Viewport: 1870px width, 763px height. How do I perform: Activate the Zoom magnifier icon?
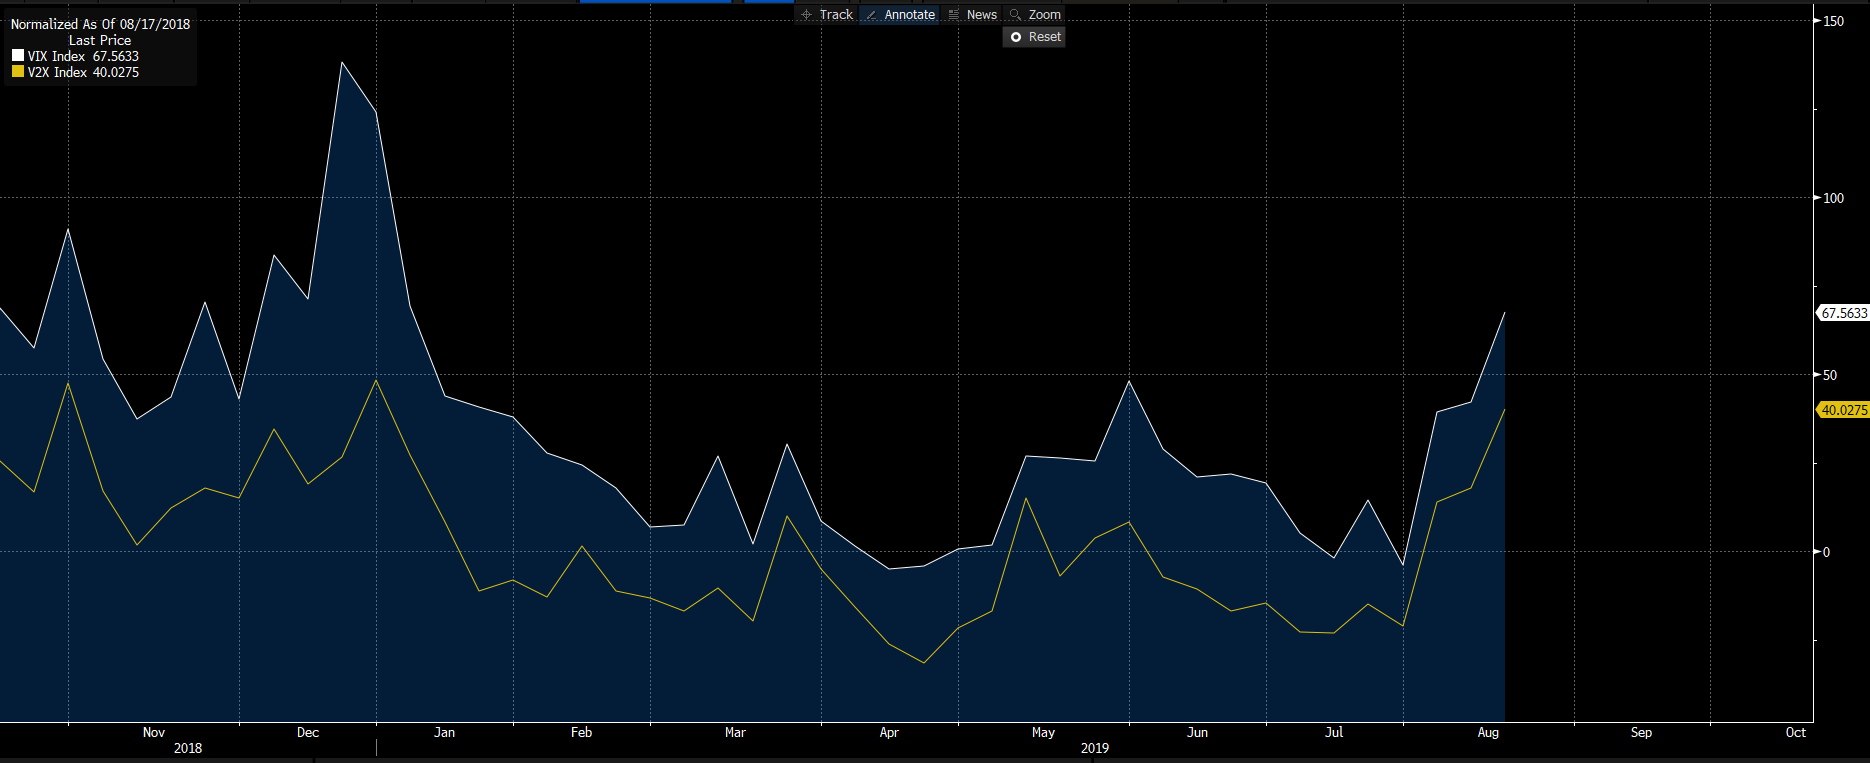click(1016, 15)
